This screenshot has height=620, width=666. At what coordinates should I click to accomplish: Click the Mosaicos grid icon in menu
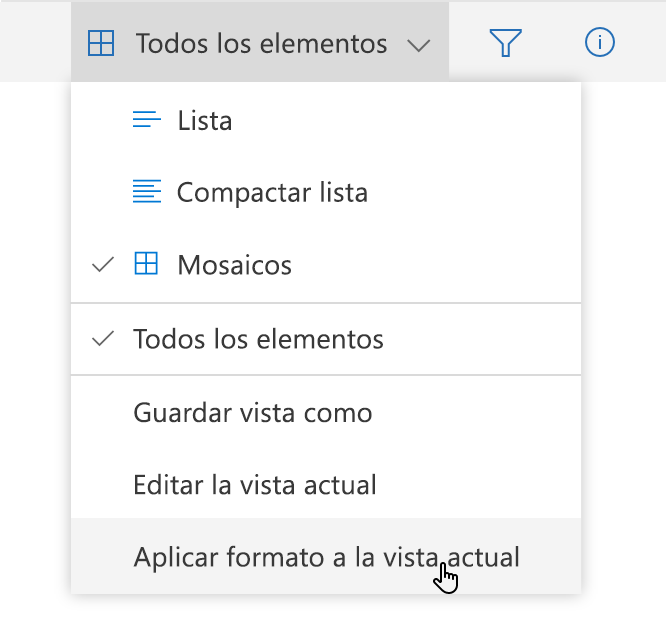point(146,265)
